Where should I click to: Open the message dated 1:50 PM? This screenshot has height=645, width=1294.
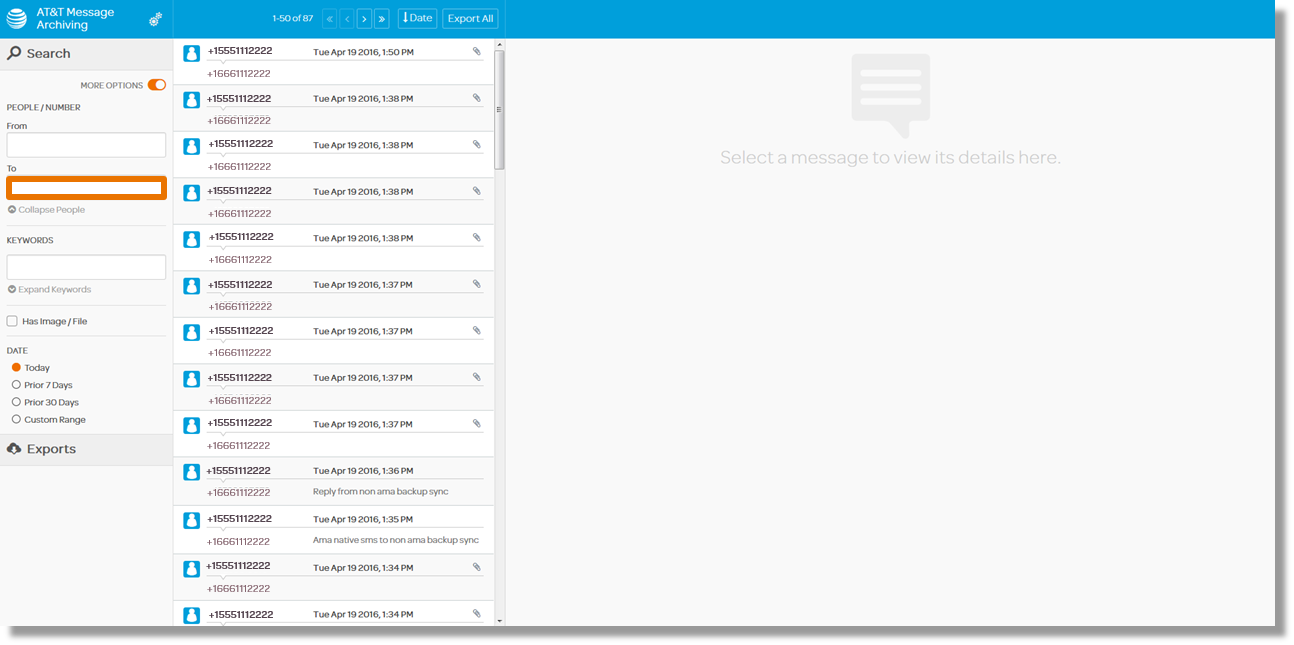coord(333,62)
